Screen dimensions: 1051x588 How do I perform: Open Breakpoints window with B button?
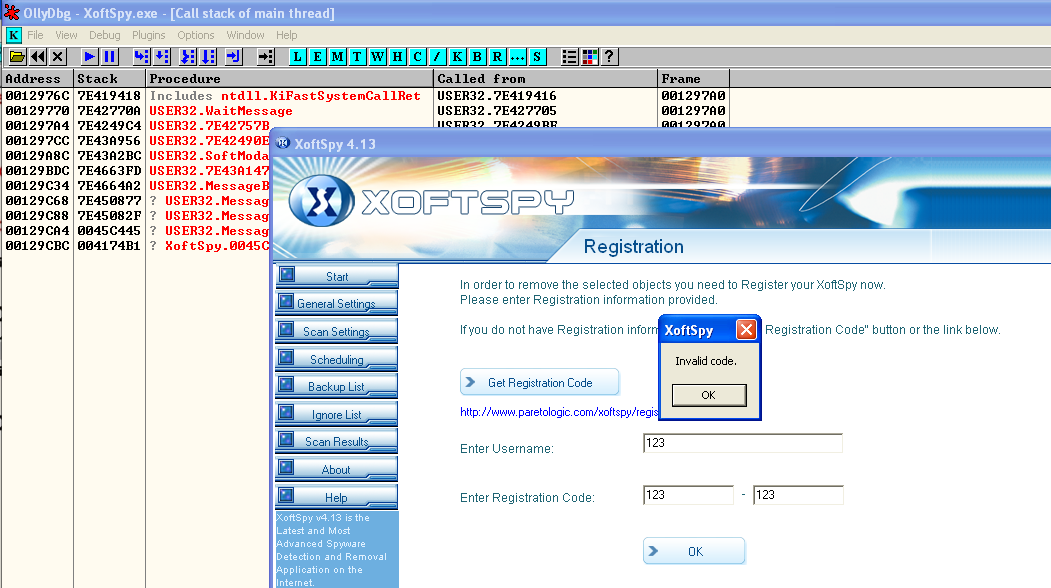pyautogui.click(x=477, y=57)
